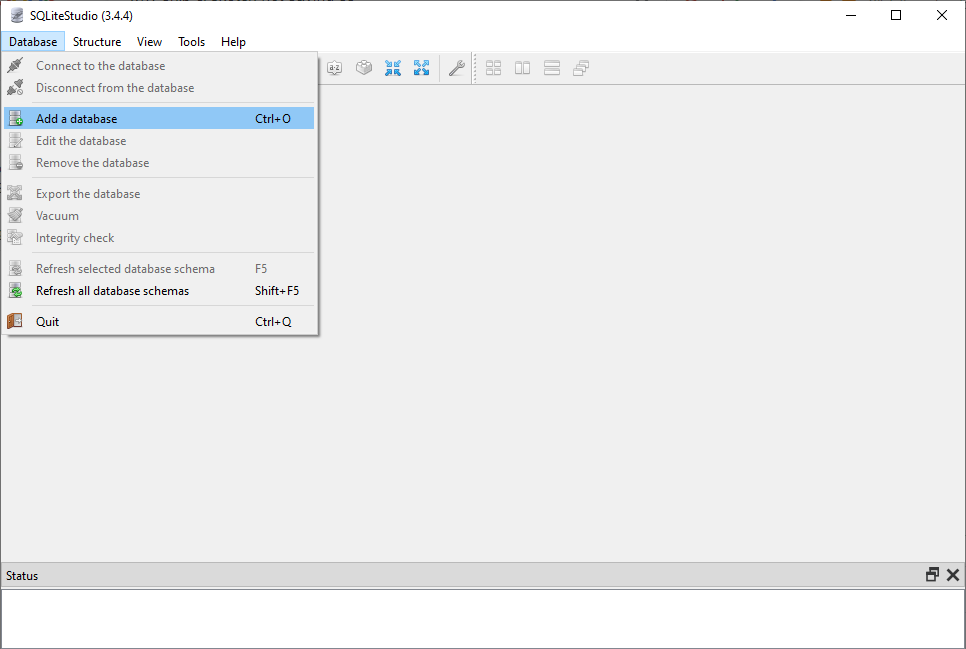
Task: Click the cascade windows toolbar icon
Action: [581, 68]
